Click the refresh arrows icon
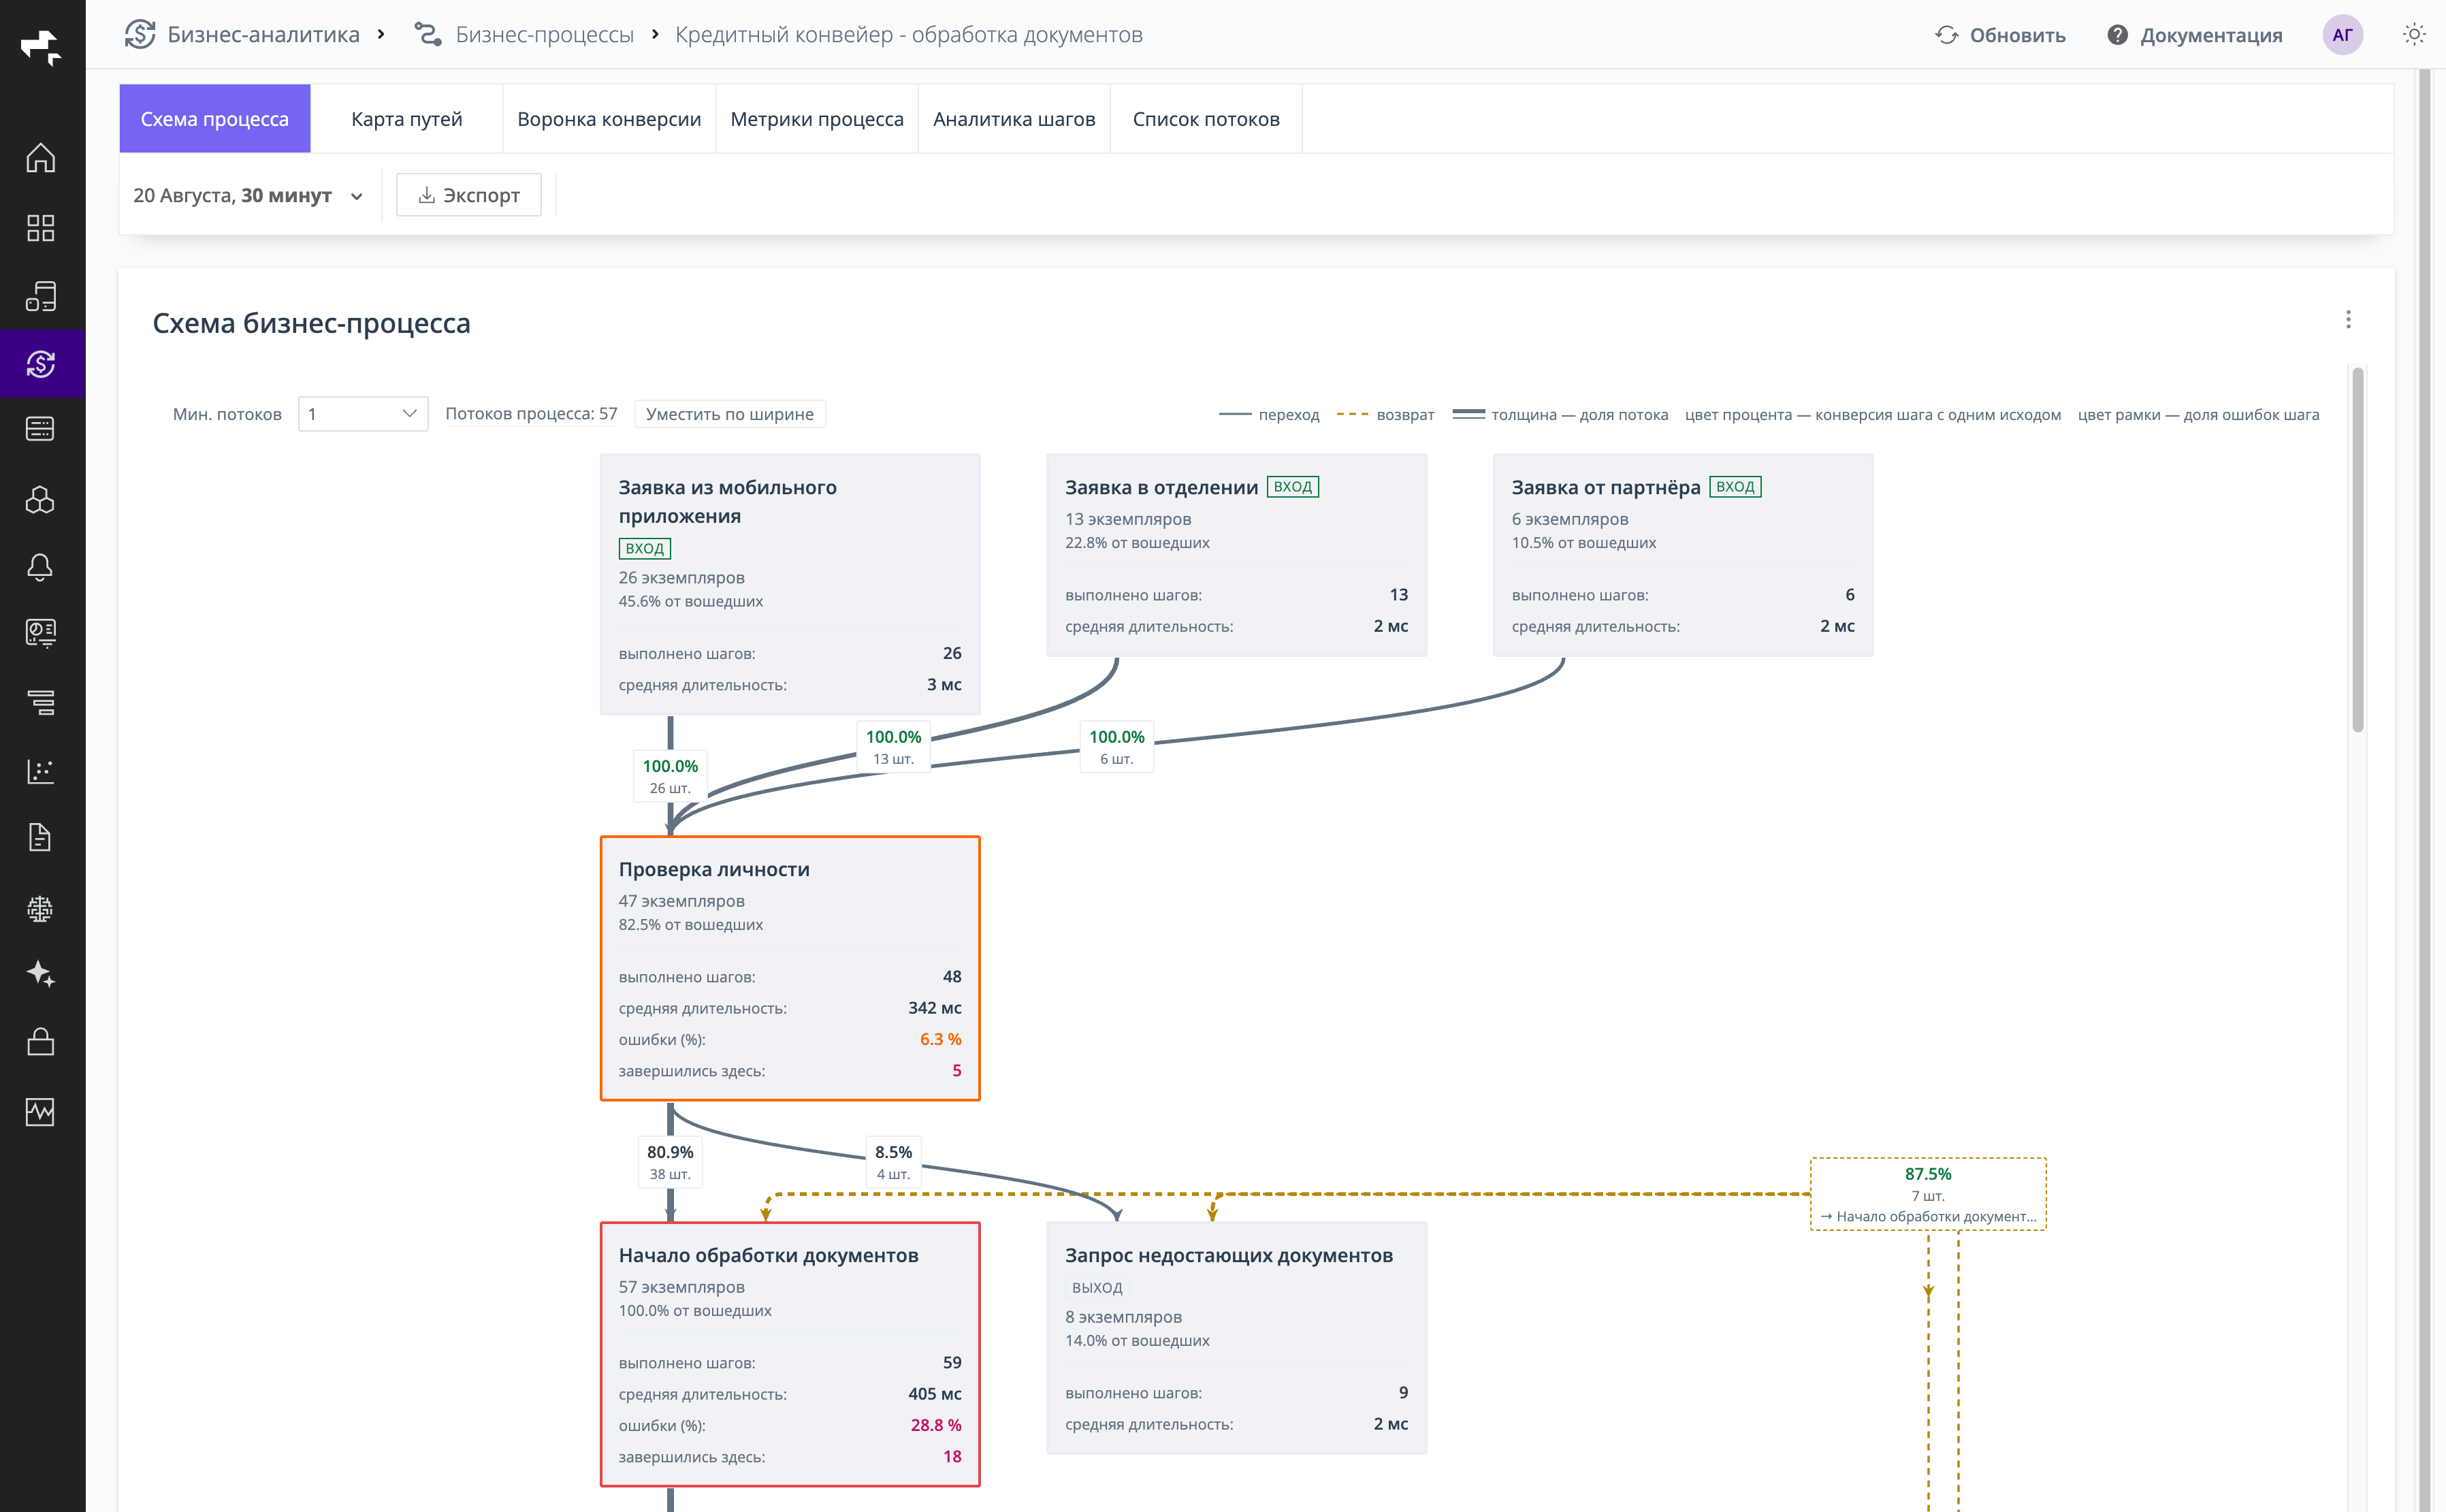 click(1946, 35)
